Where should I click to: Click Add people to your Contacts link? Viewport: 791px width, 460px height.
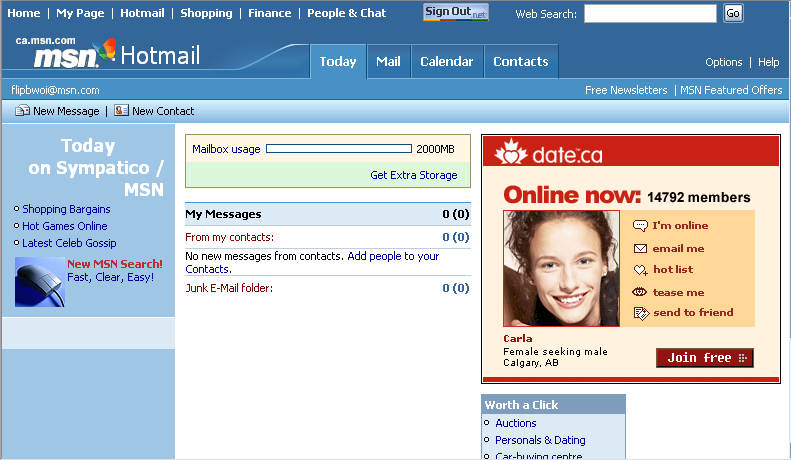coord(312,263)
